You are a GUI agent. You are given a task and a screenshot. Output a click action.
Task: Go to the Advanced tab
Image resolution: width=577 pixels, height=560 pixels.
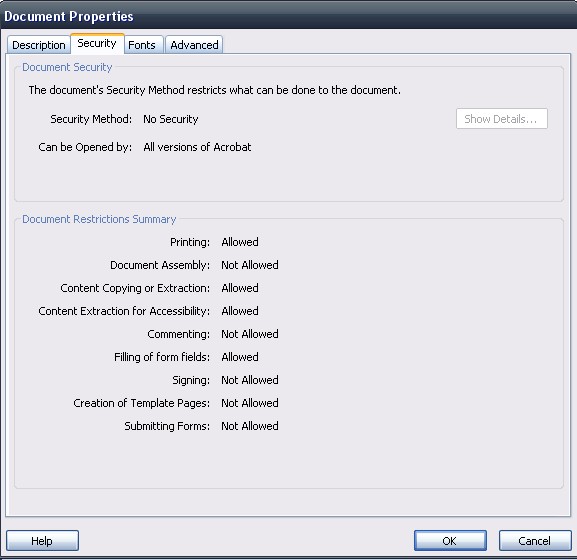(194, 45)
